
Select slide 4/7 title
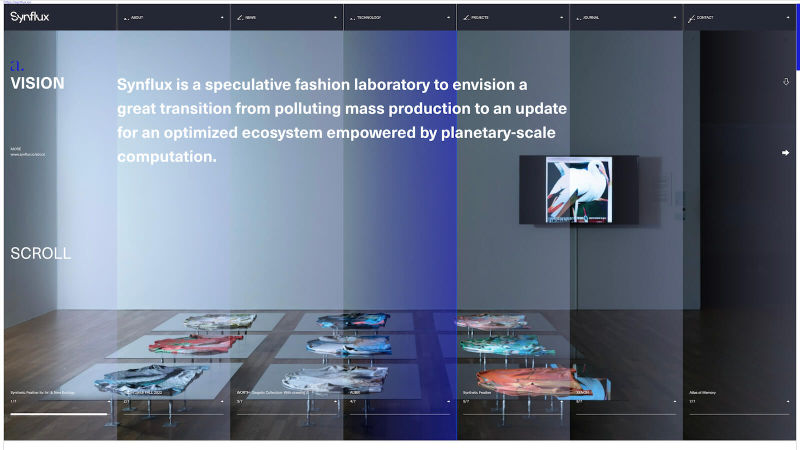coord(355,392)
